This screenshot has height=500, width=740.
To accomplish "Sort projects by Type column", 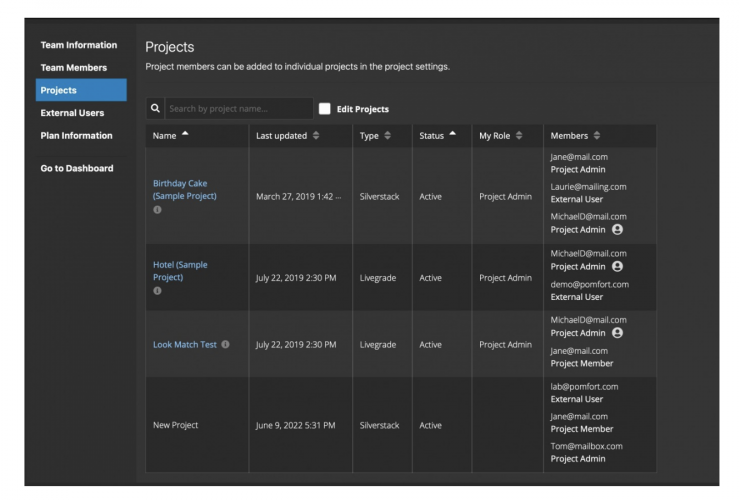I will point(387,136).
